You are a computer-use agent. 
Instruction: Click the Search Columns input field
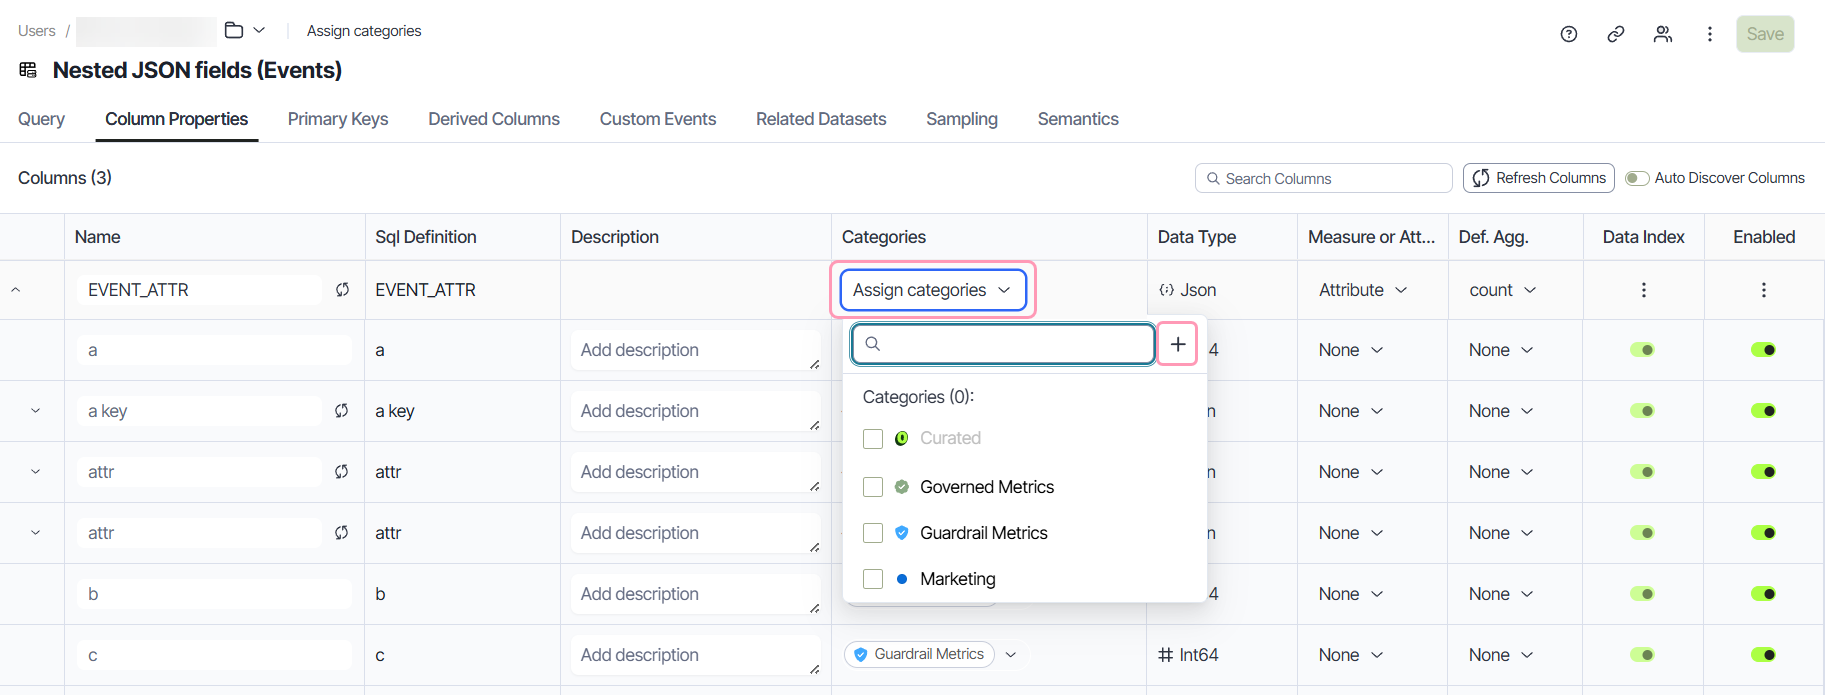(x=1323, y=178)
